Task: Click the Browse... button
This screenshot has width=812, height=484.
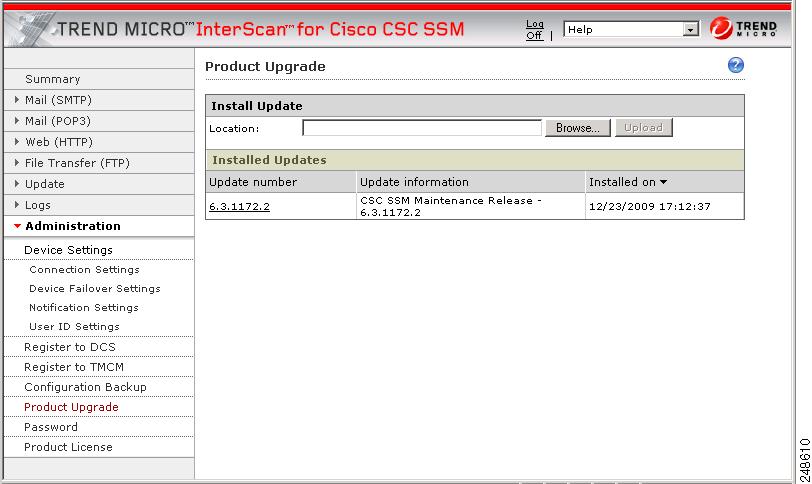Action: pyautogui.click(x=578, y=128)
